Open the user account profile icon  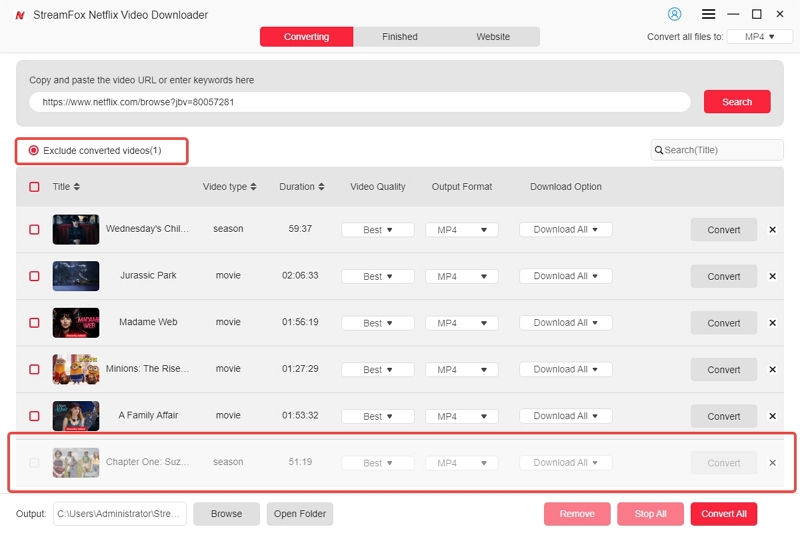(674, 14)
